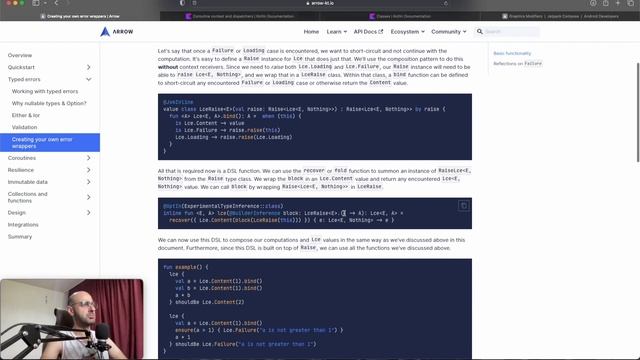Open API Docs external link

pos(368,31)
